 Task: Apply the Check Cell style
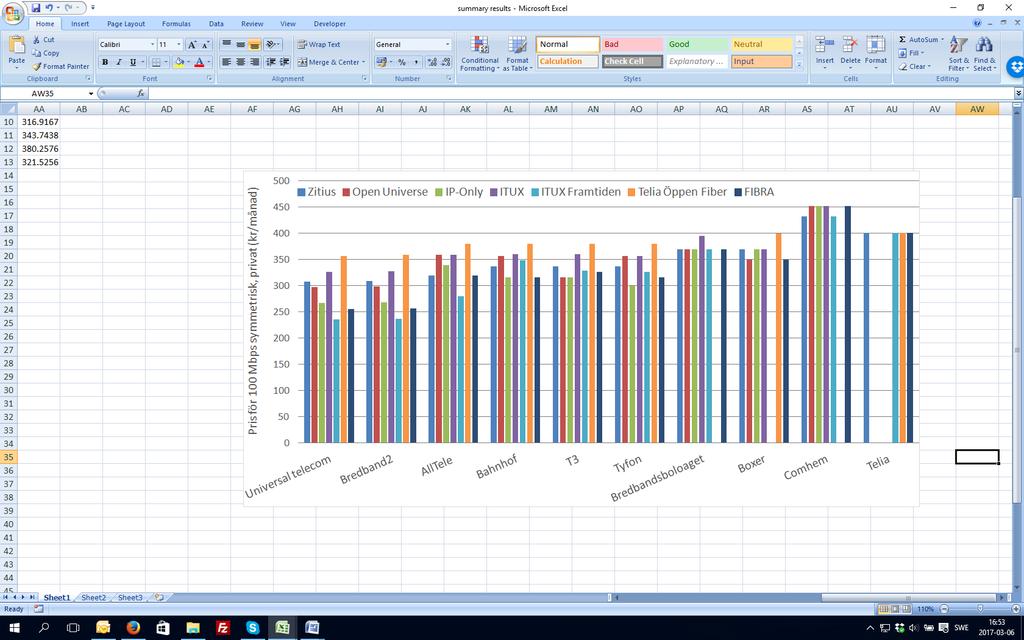[632, 61]
